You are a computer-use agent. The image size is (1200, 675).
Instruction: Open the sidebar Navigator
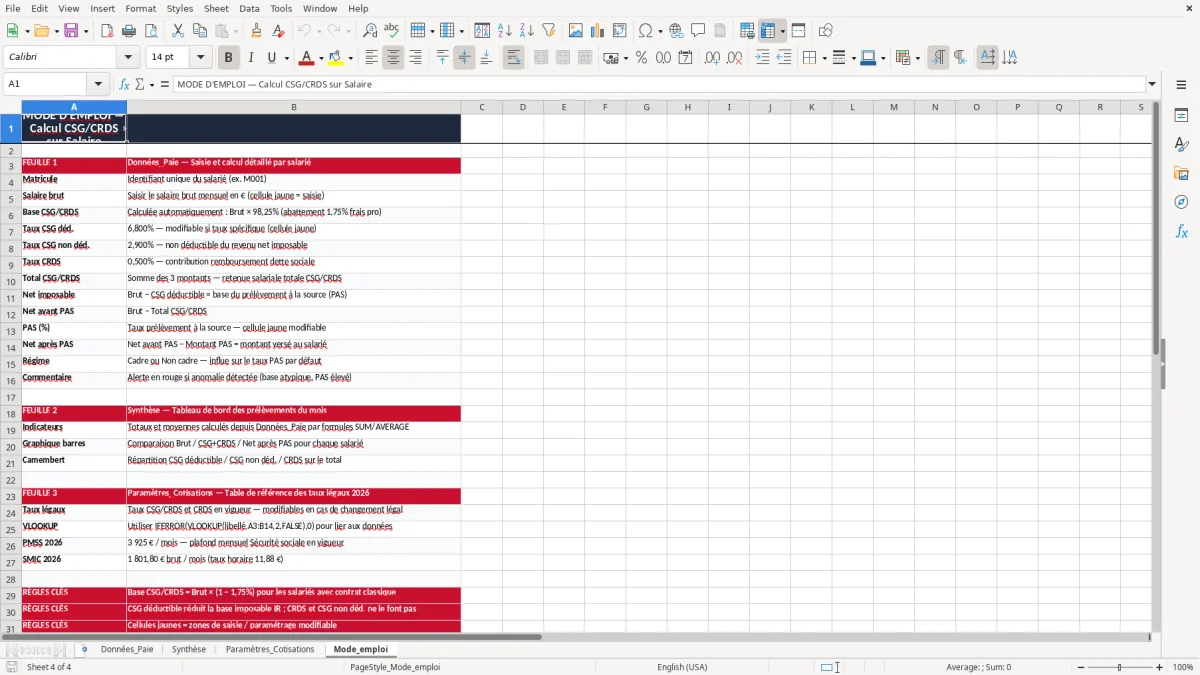(1181, 202)
